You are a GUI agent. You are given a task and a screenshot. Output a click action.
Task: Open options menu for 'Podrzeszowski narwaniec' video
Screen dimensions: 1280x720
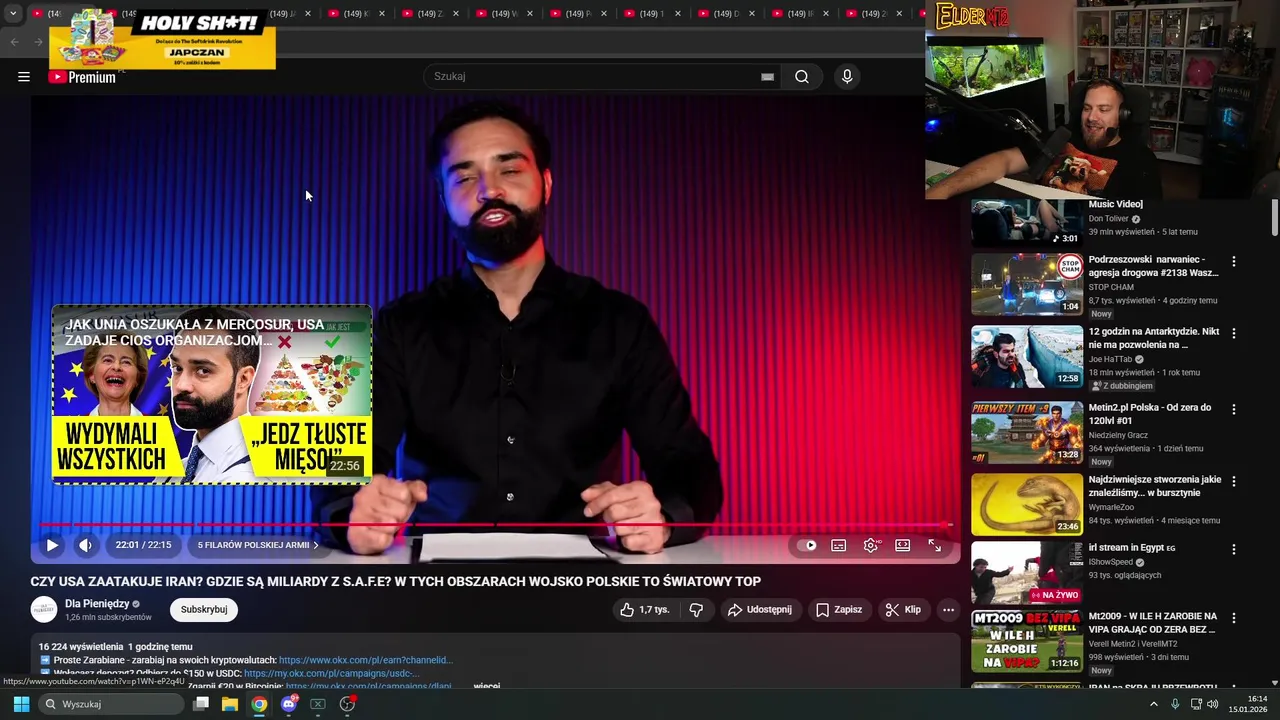click(1234, 261)
